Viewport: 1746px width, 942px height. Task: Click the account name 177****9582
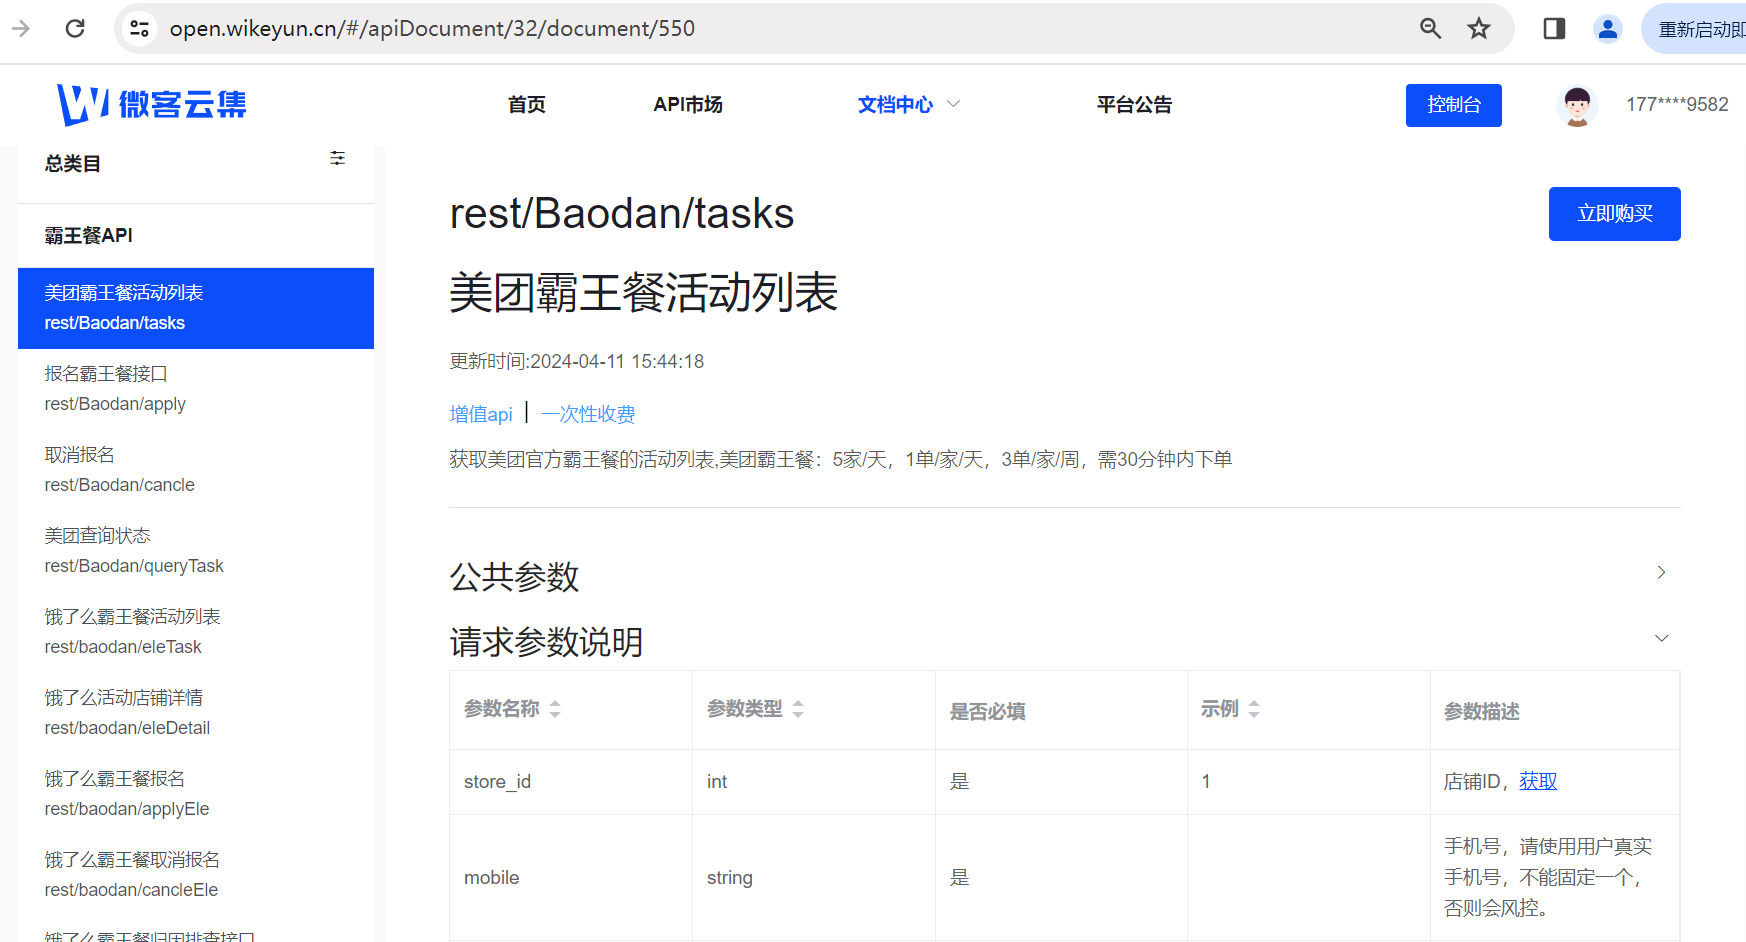(1677, 104)
